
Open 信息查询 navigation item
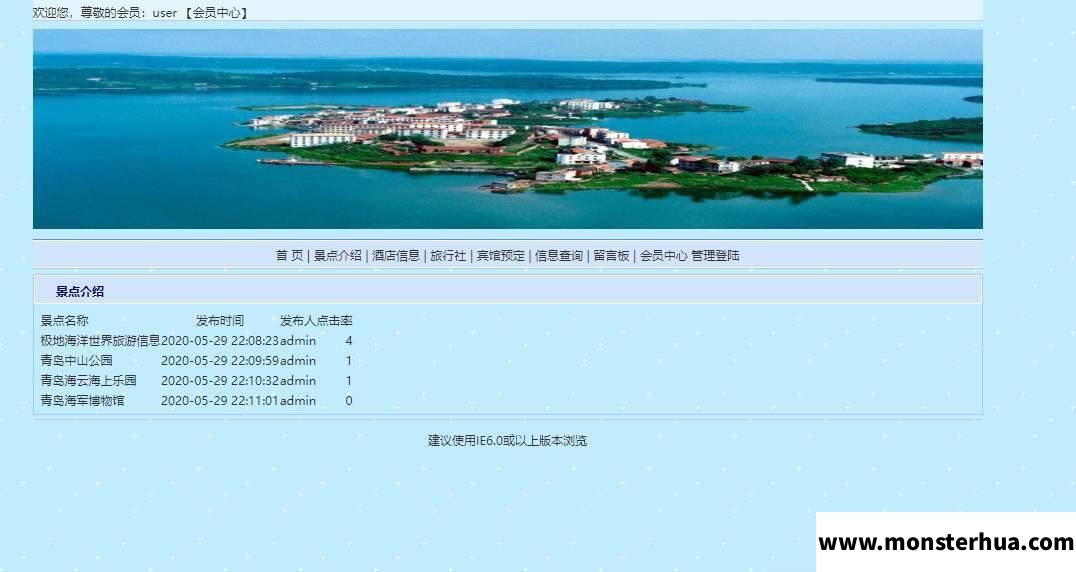559,256
